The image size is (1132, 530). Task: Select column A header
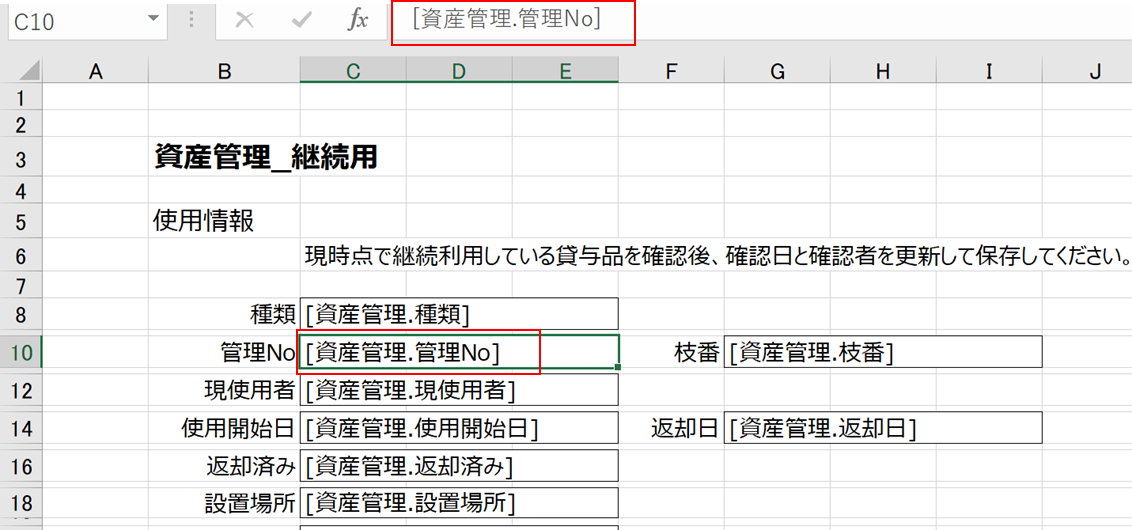tap(95, 71)
